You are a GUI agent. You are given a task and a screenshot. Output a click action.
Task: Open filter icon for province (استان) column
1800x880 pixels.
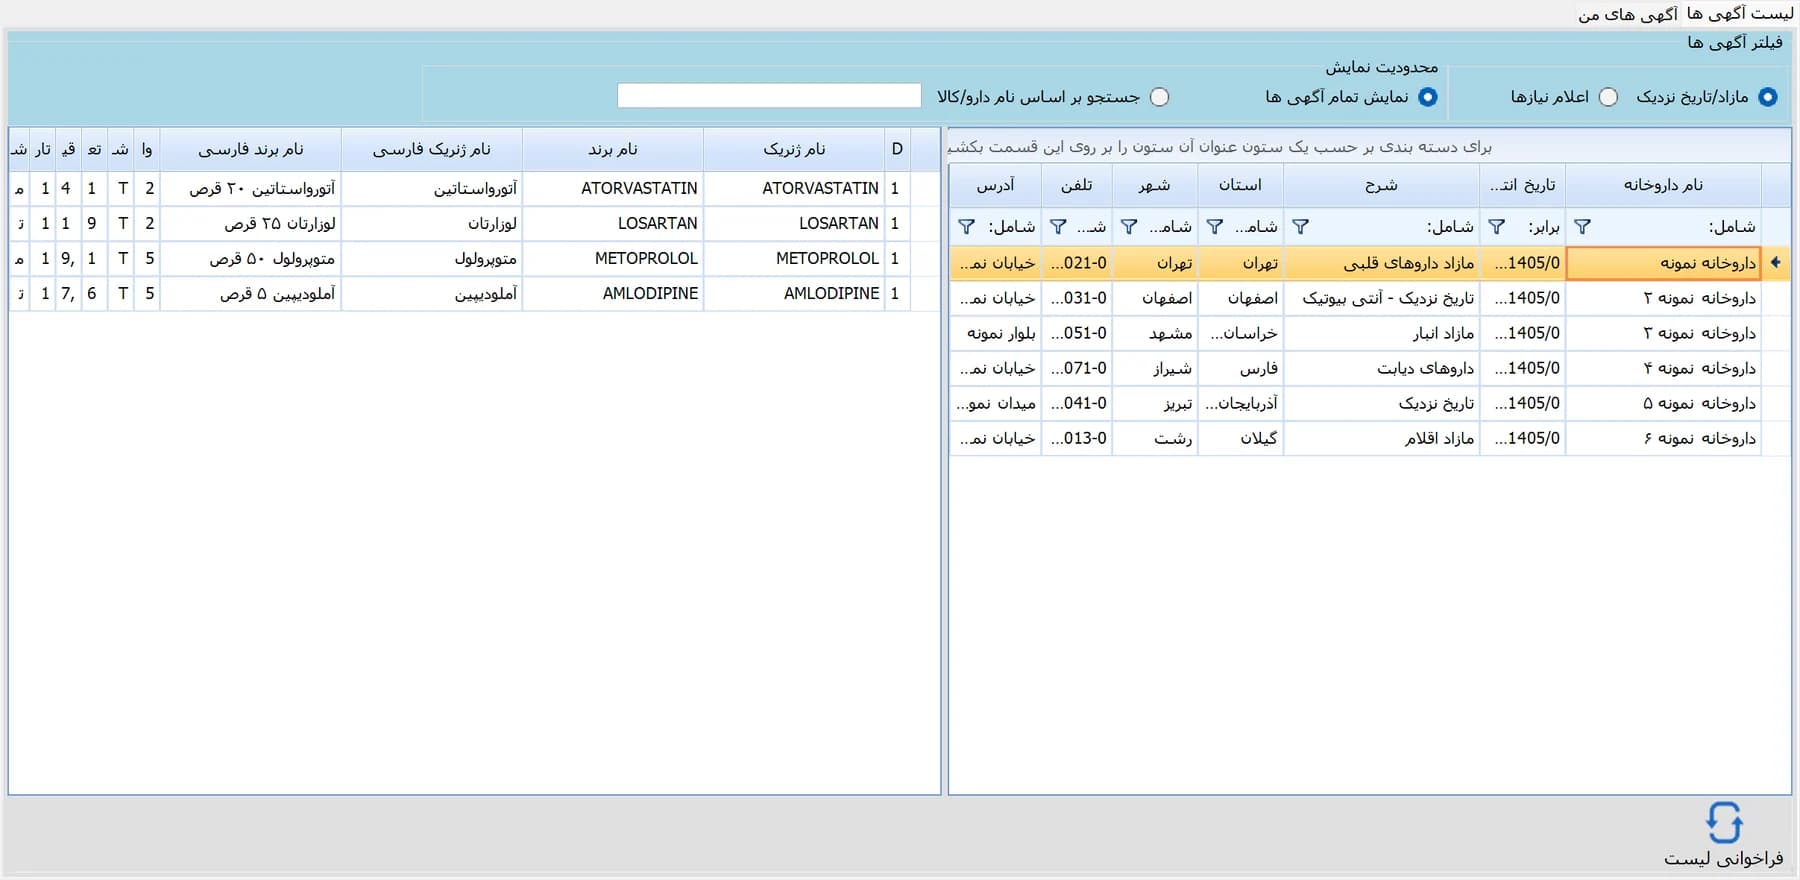pos(1214,227)
